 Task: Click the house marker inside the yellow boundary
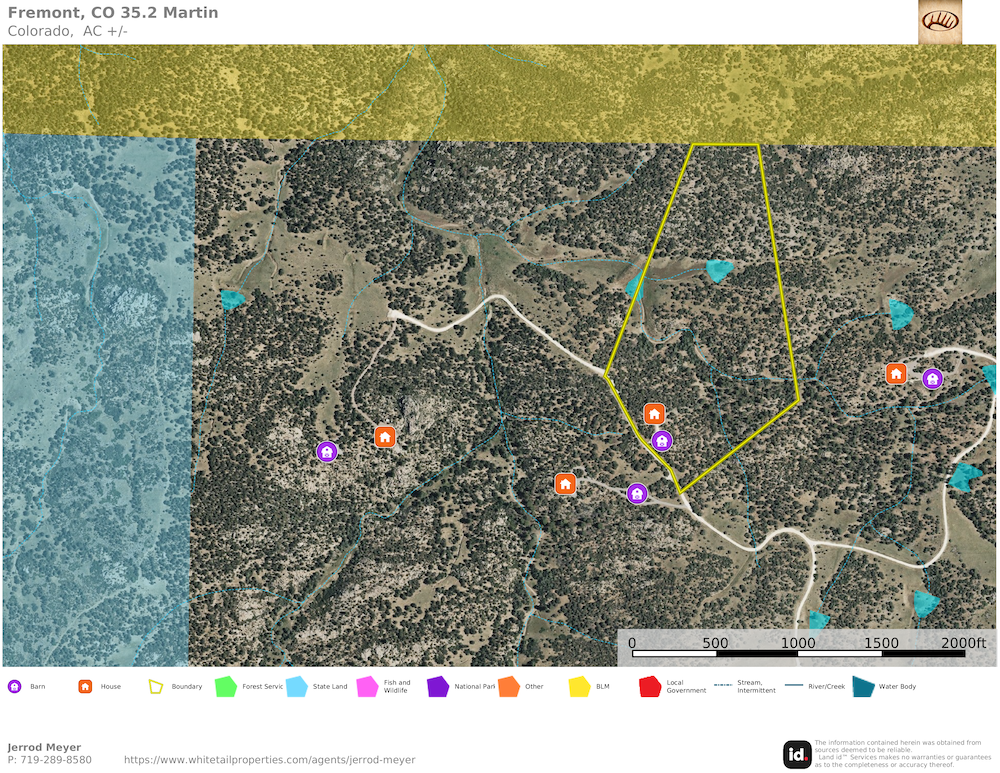(x=654, y=414)
